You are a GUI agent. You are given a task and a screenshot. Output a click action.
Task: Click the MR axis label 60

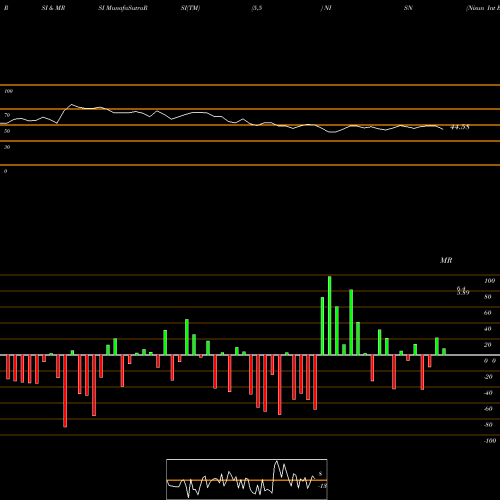(488, 313)
